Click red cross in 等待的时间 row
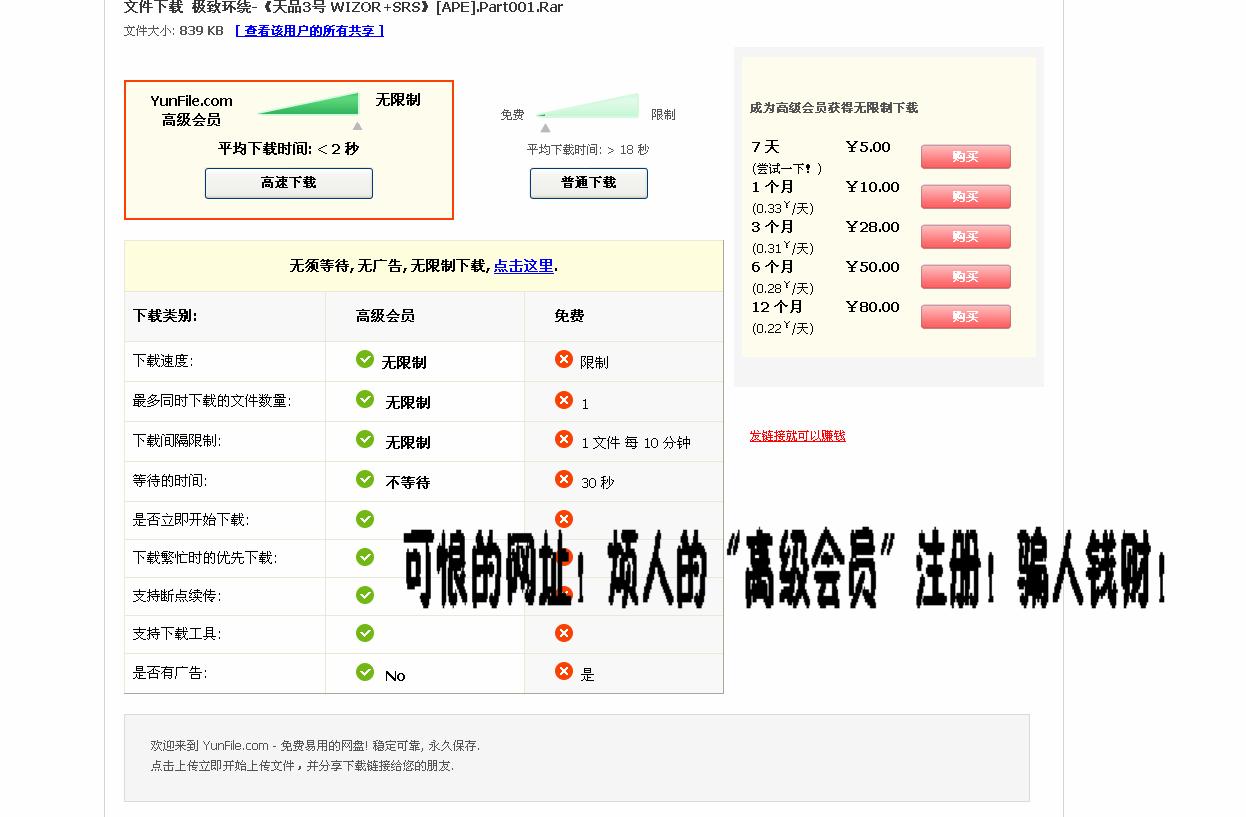 pos(564,479)
